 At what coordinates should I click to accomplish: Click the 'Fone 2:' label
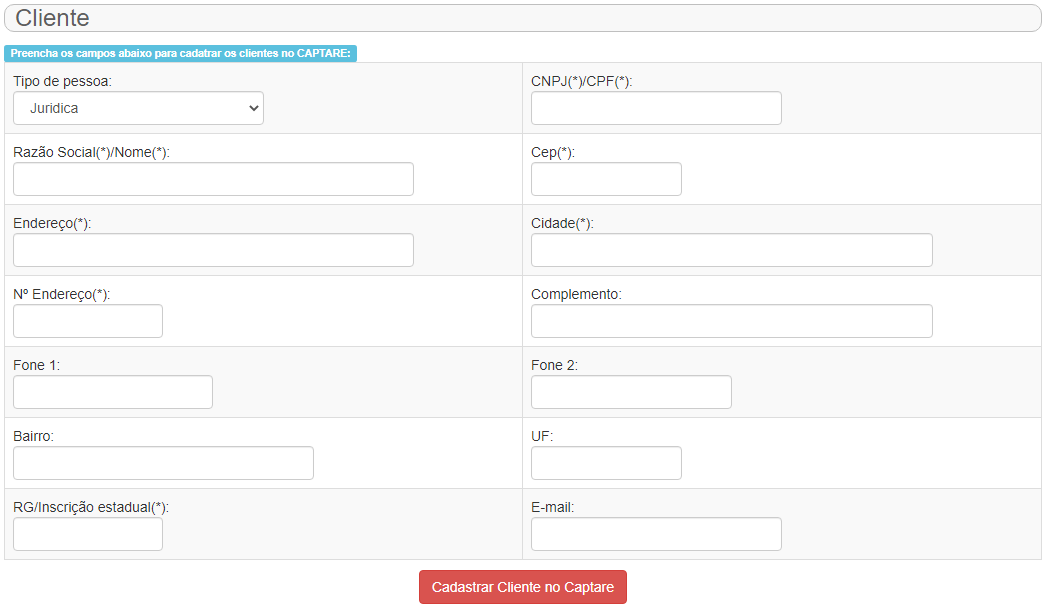tap(555, 365)
